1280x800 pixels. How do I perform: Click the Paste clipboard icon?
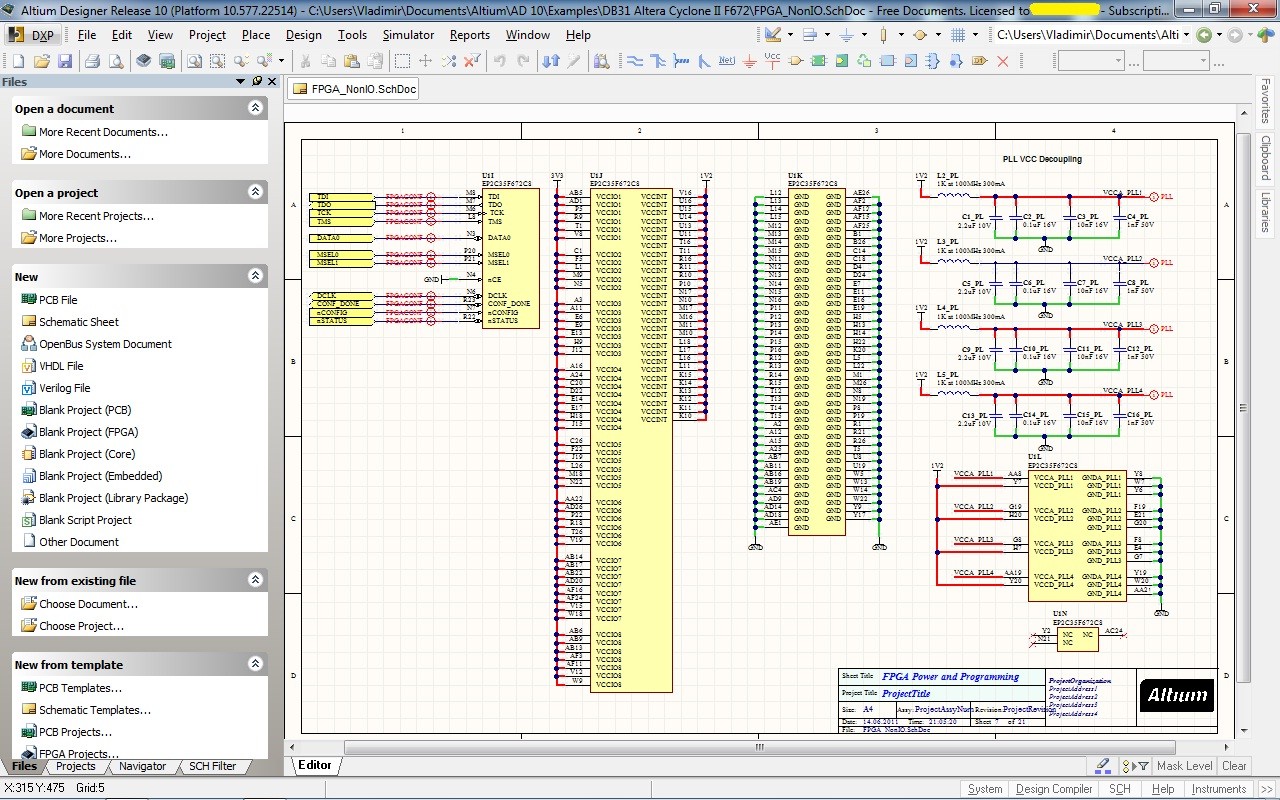(x=352, y=61)
